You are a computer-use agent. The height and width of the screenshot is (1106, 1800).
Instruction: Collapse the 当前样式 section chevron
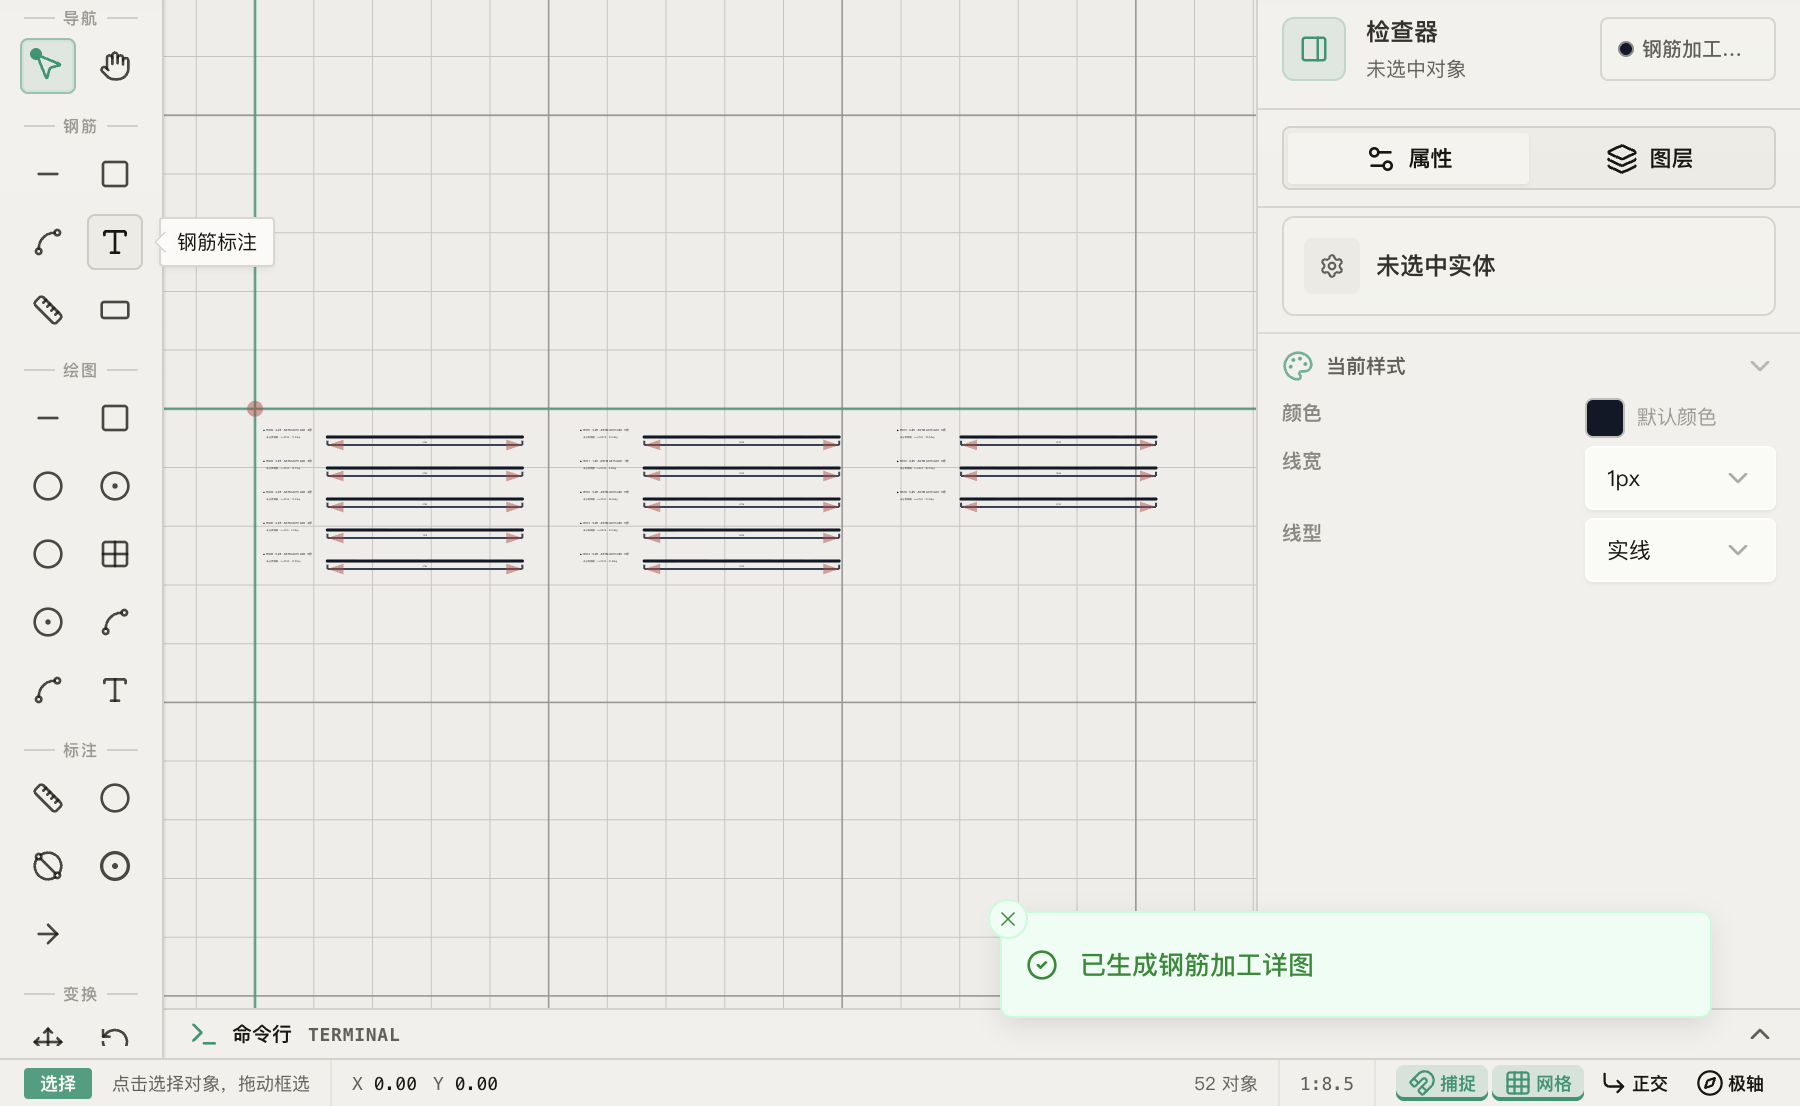pyautogui.click(x=1760, y=366)
